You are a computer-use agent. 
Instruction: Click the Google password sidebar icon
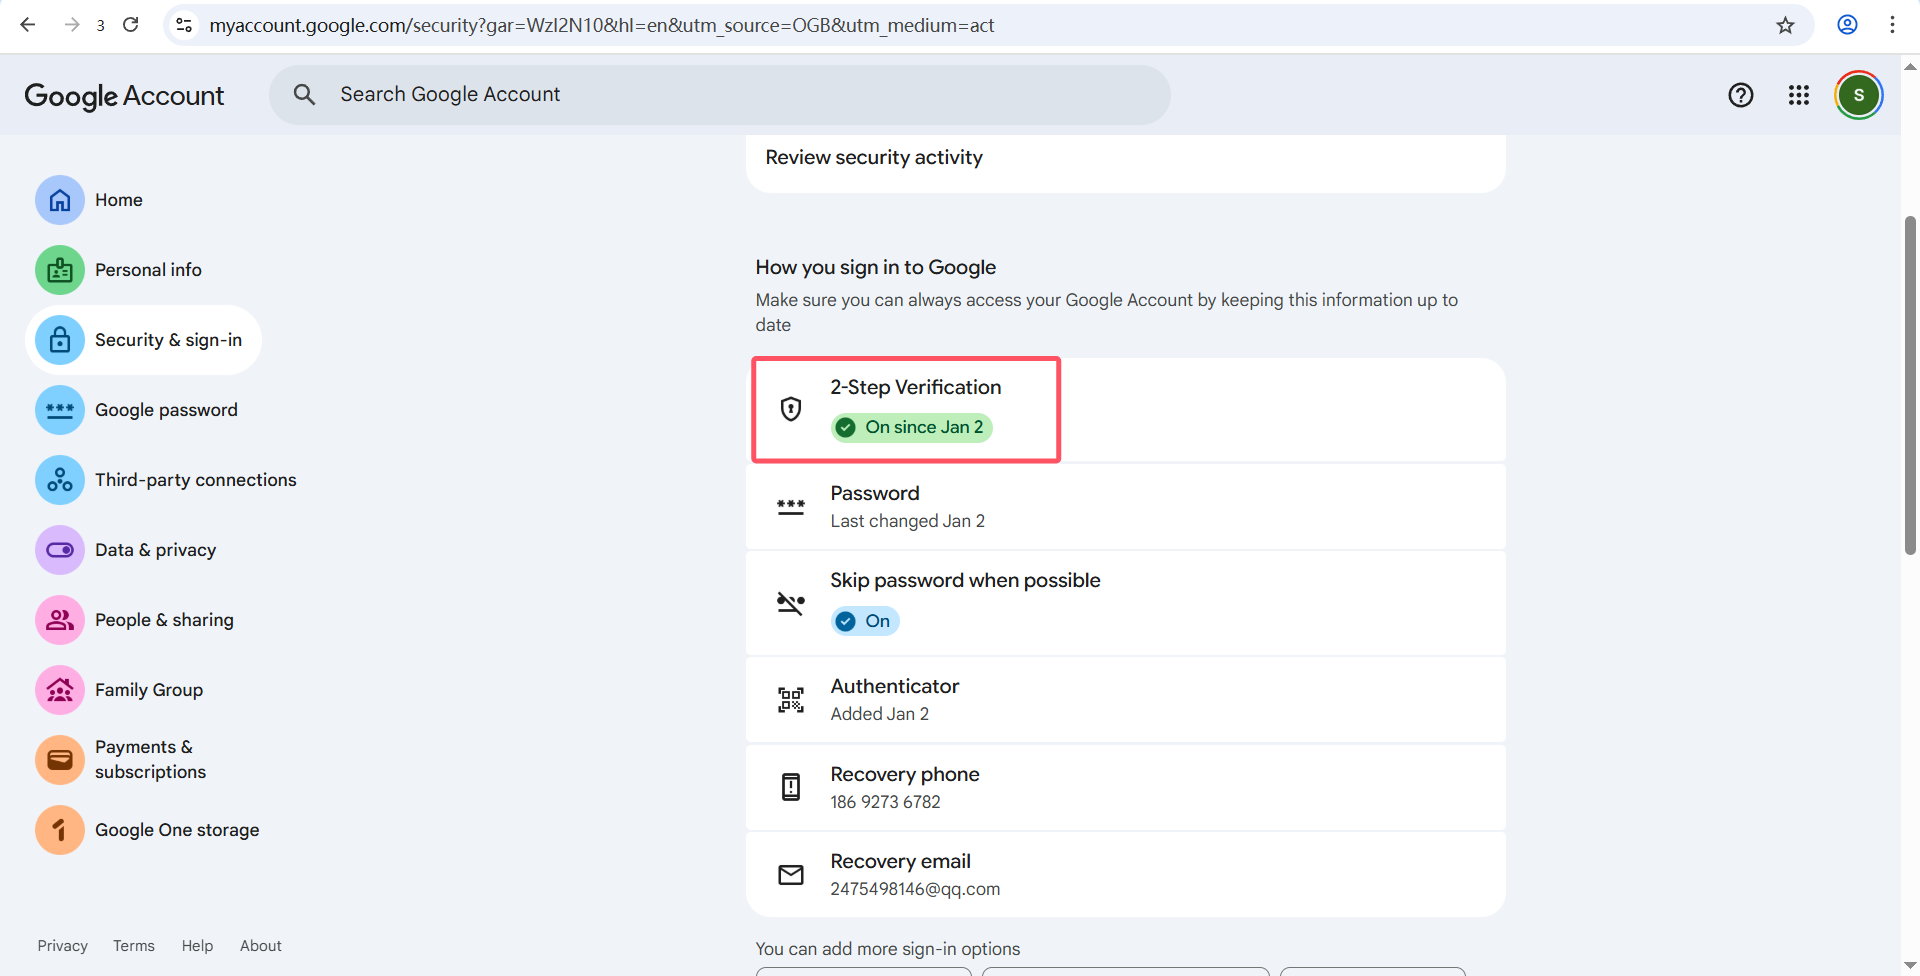point(60,410)
